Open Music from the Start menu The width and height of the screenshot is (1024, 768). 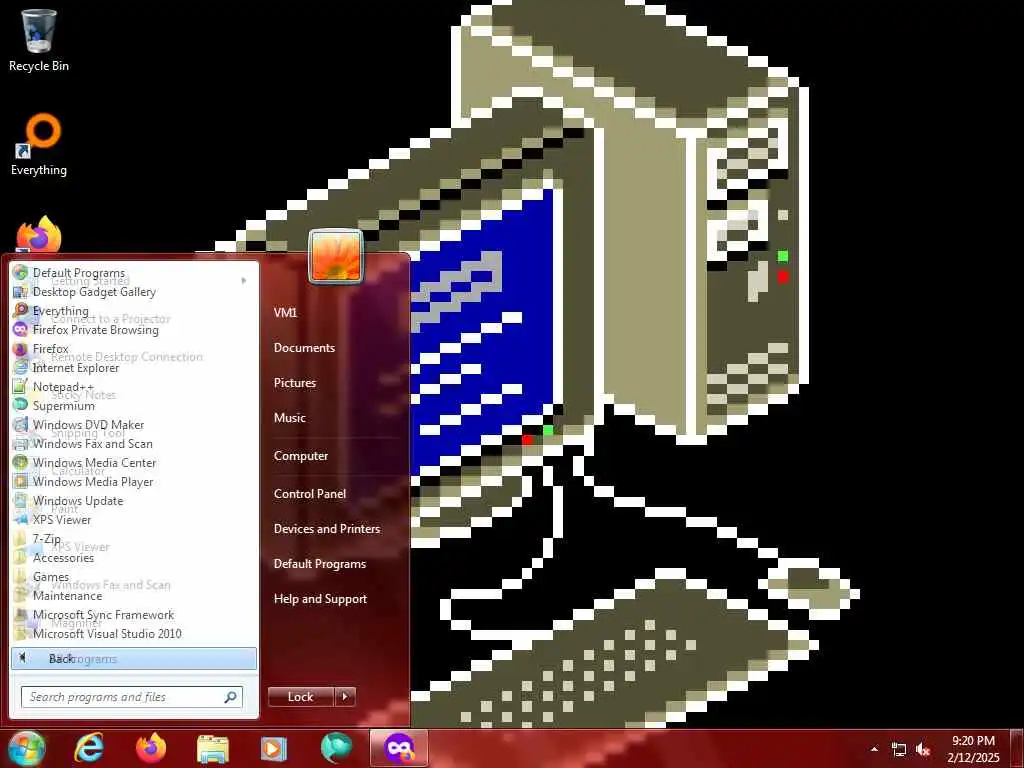pos(289,417)
